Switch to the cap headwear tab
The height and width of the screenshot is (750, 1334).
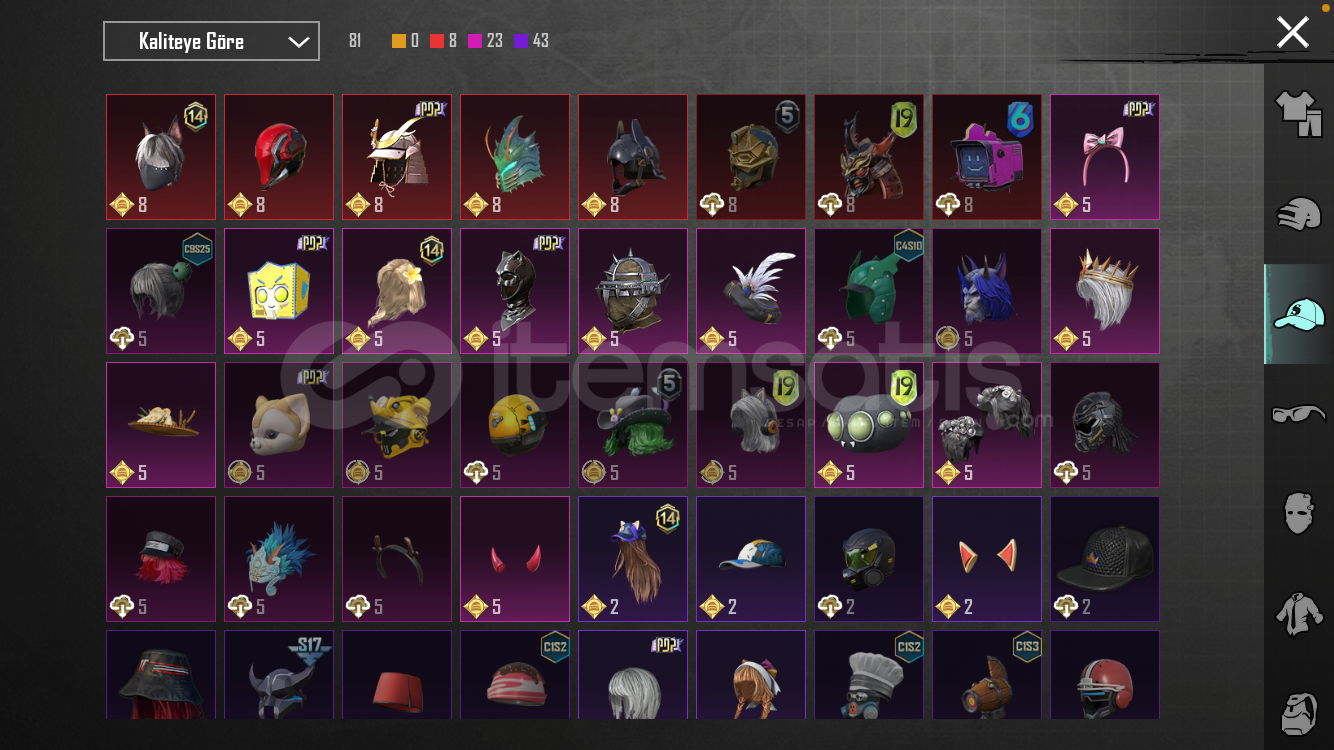pos(1298,314)
